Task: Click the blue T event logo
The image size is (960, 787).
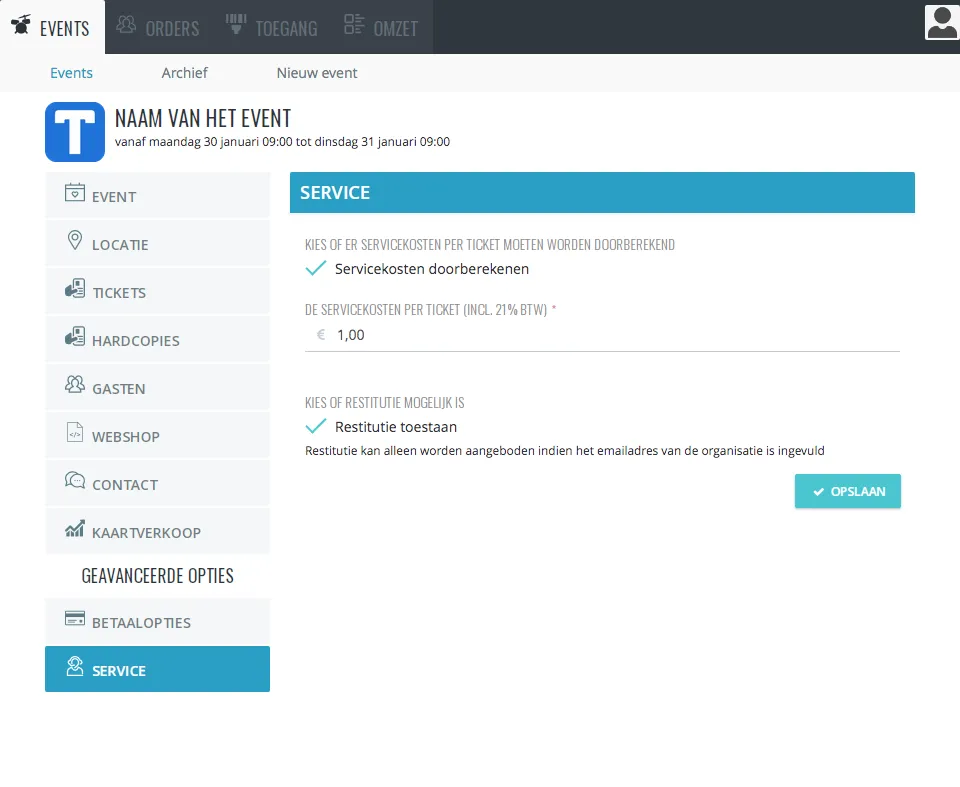Action: 75,132
